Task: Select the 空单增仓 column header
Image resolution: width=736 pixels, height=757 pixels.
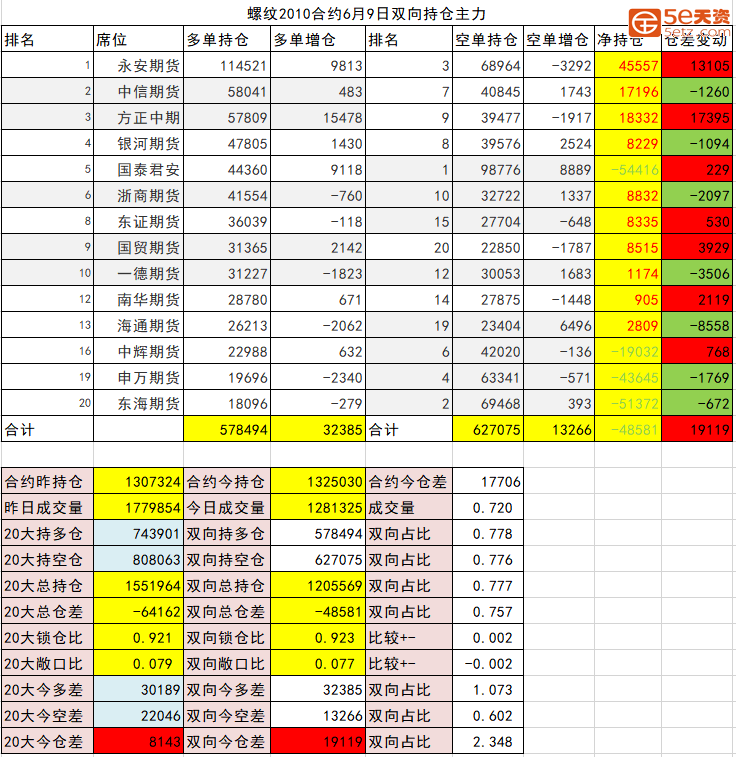Action: pos(559,39)
